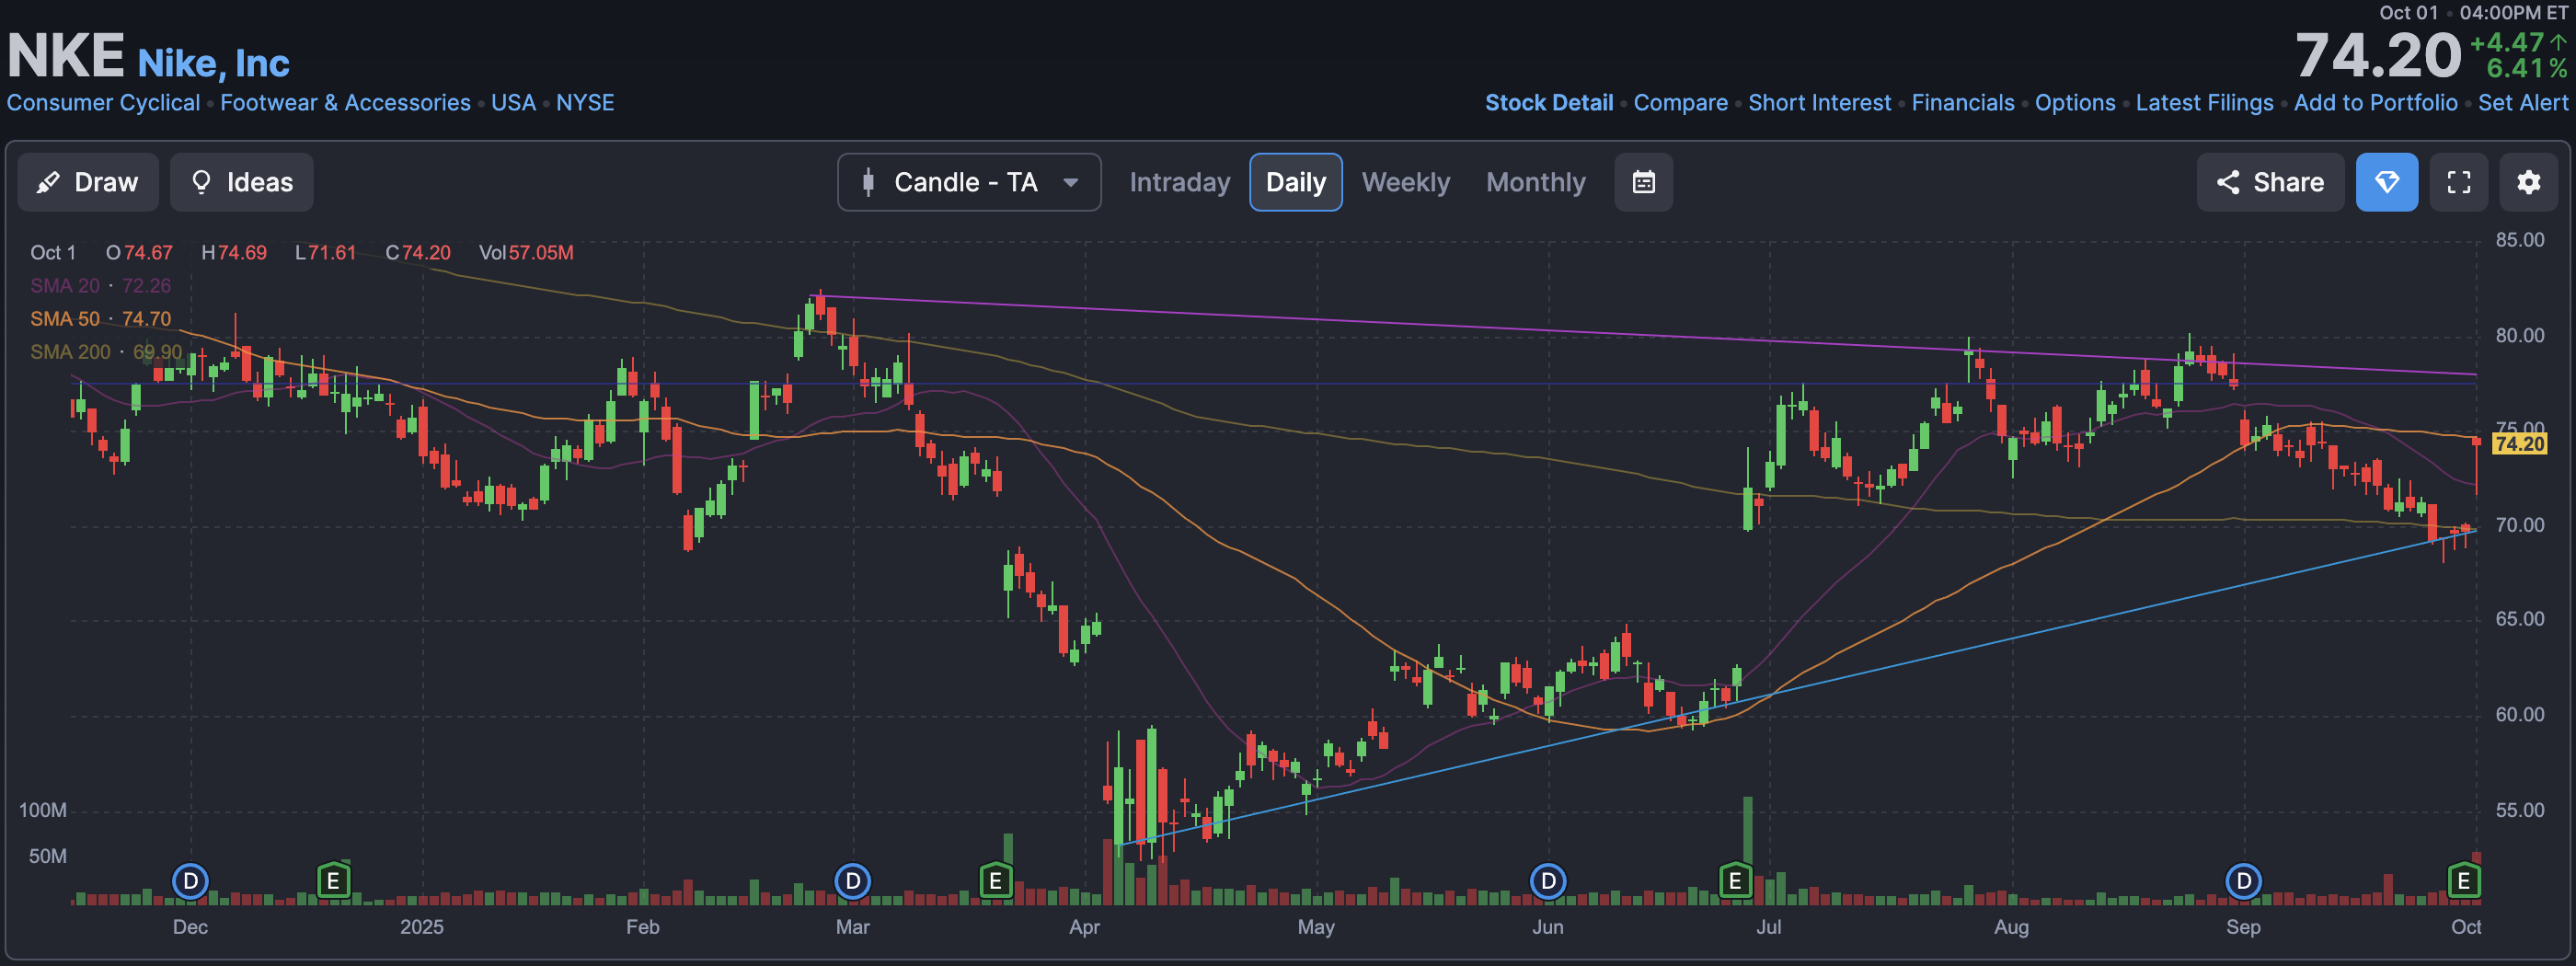The width and height of the screenshot is (2576, 966).
Task: Open the Compare link
Action: coord(1680,103)
